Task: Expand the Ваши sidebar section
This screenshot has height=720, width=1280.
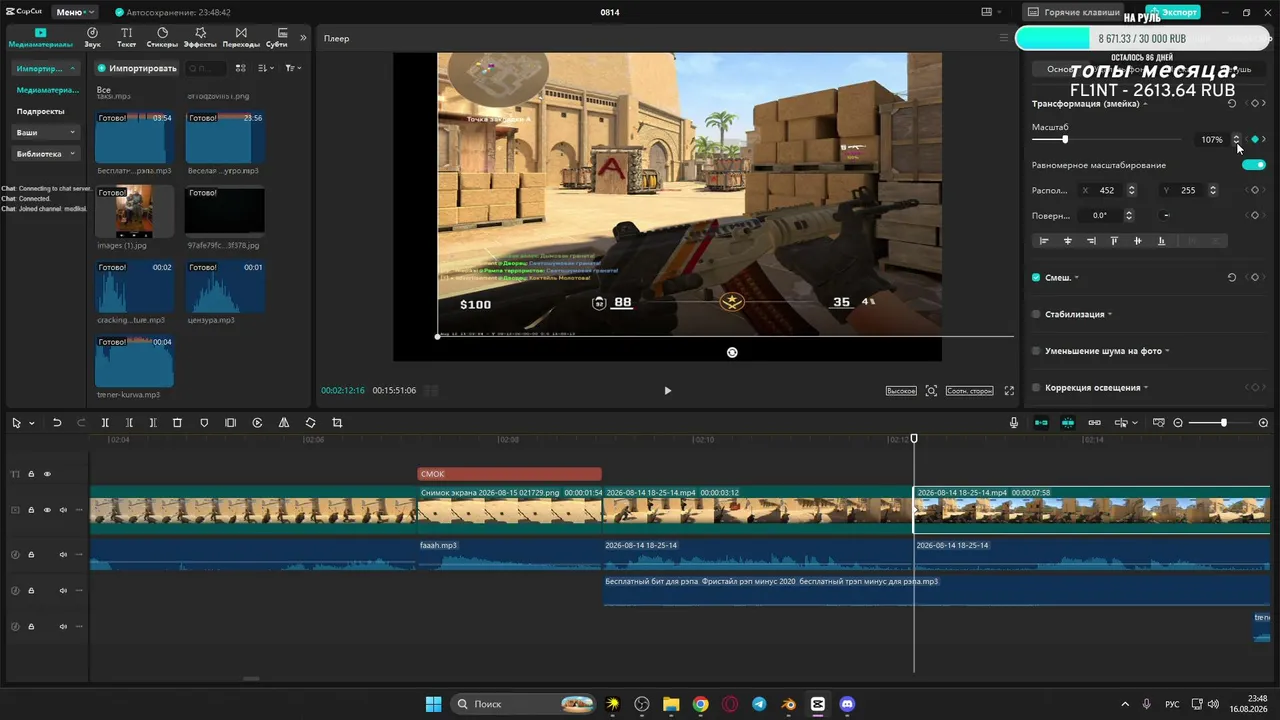Action: click(x=46, y=132)
